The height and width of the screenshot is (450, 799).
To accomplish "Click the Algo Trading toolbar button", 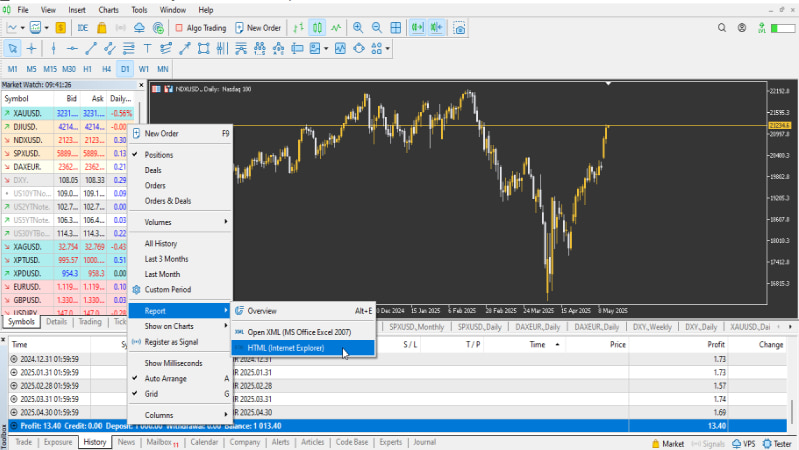I will [201, 28].
